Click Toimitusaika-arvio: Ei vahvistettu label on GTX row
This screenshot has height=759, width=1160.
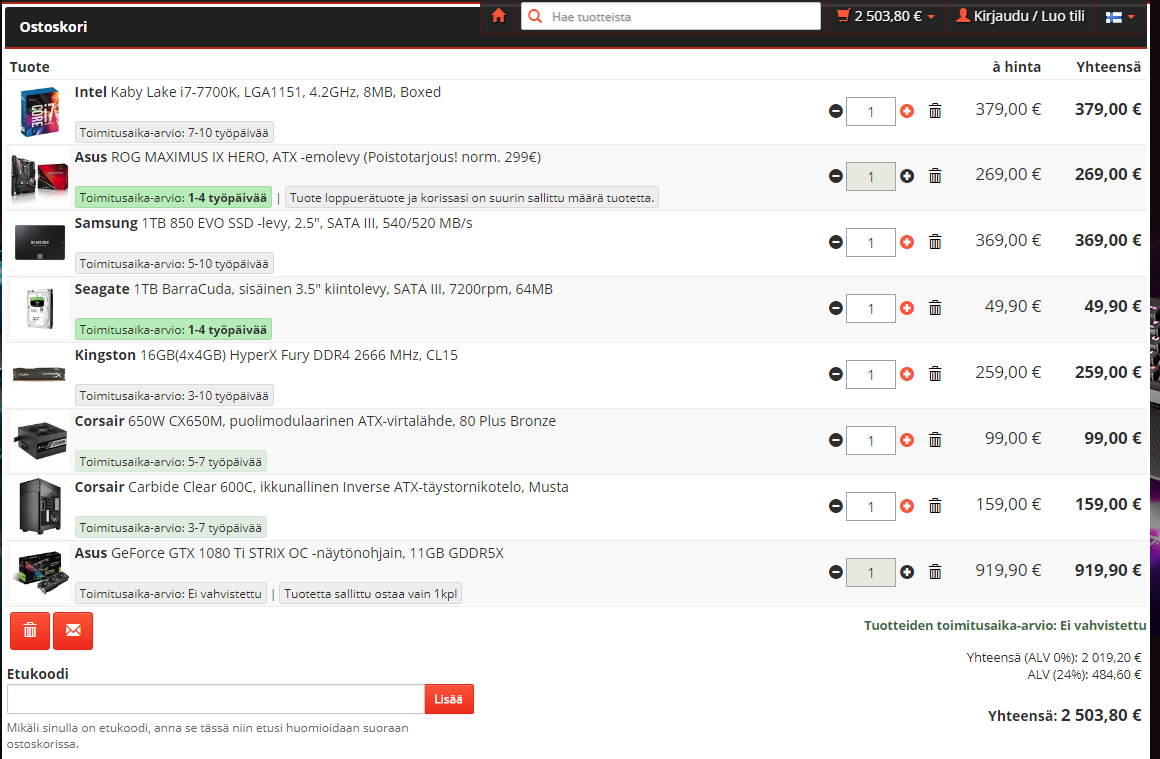pos(171,593)
